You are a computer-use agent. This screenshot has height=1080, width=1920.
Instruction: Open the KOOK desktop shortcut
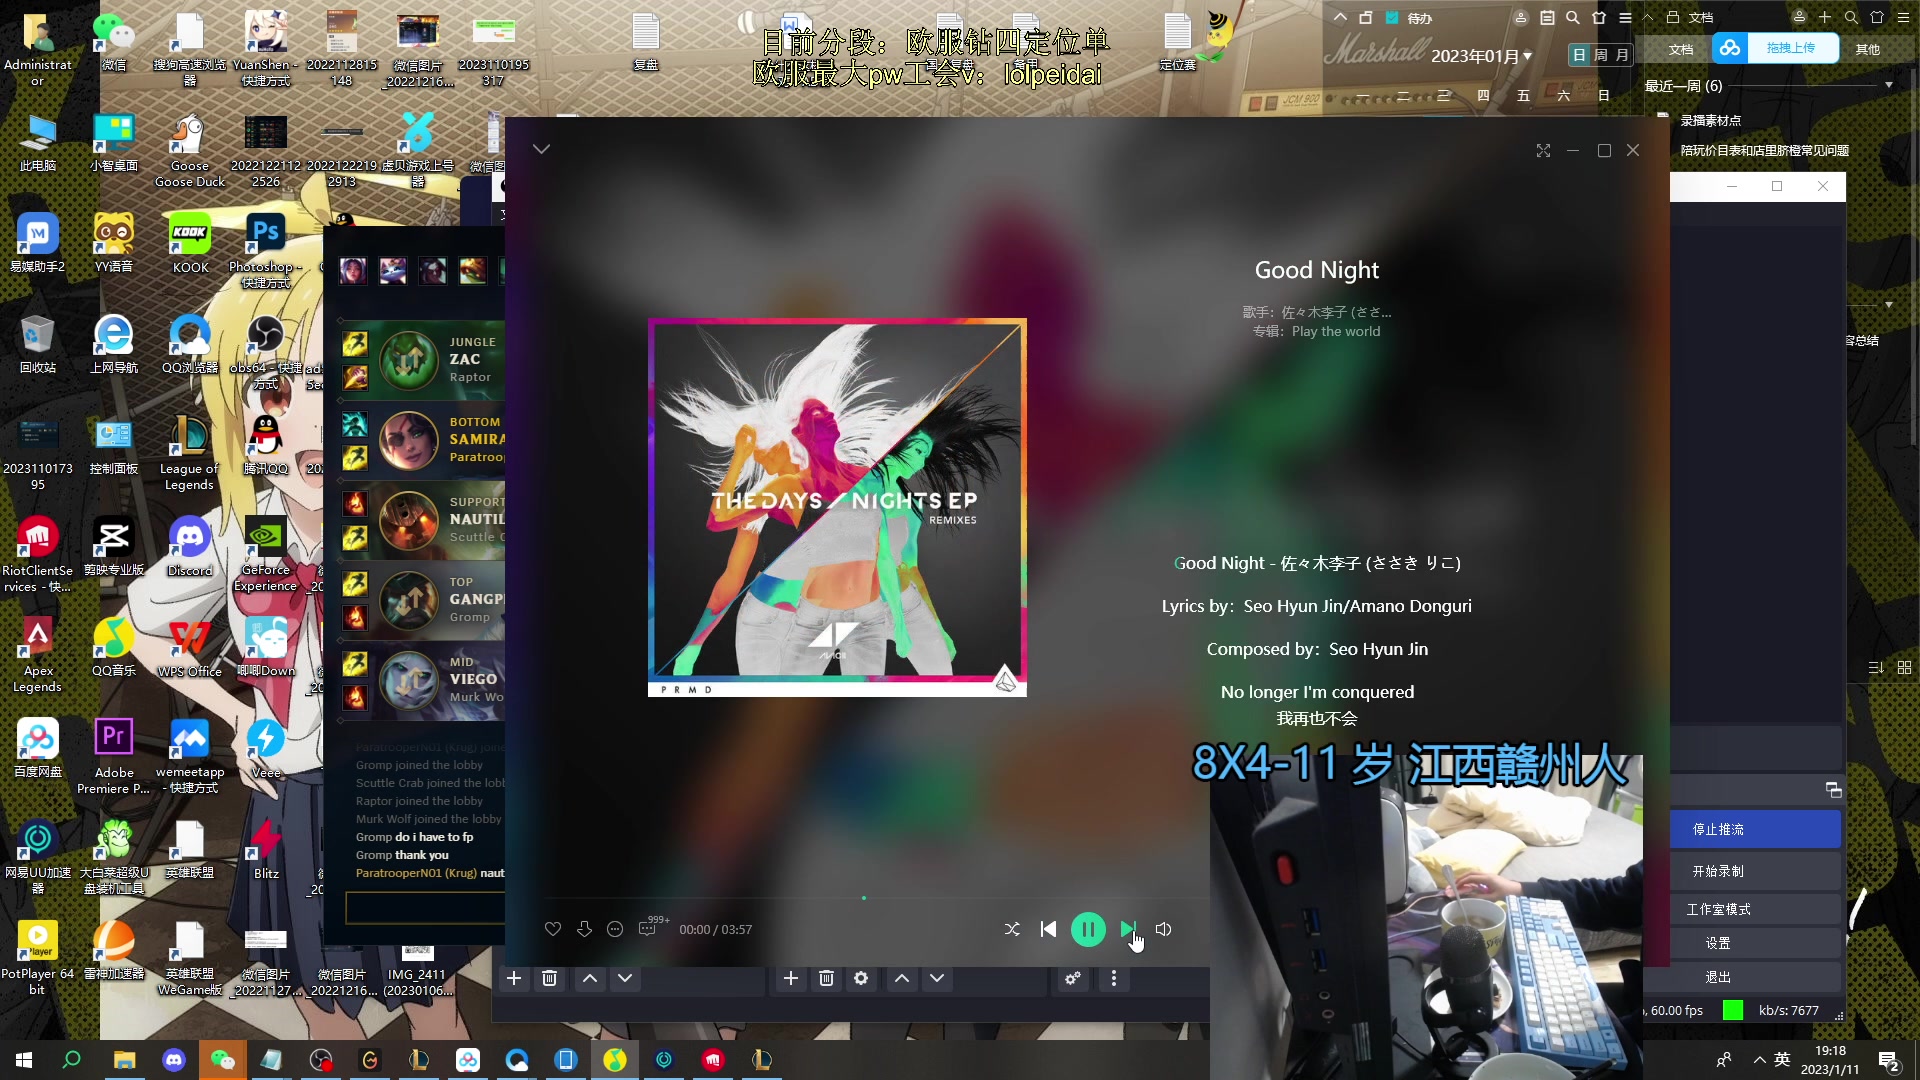(x=190, y=243)
